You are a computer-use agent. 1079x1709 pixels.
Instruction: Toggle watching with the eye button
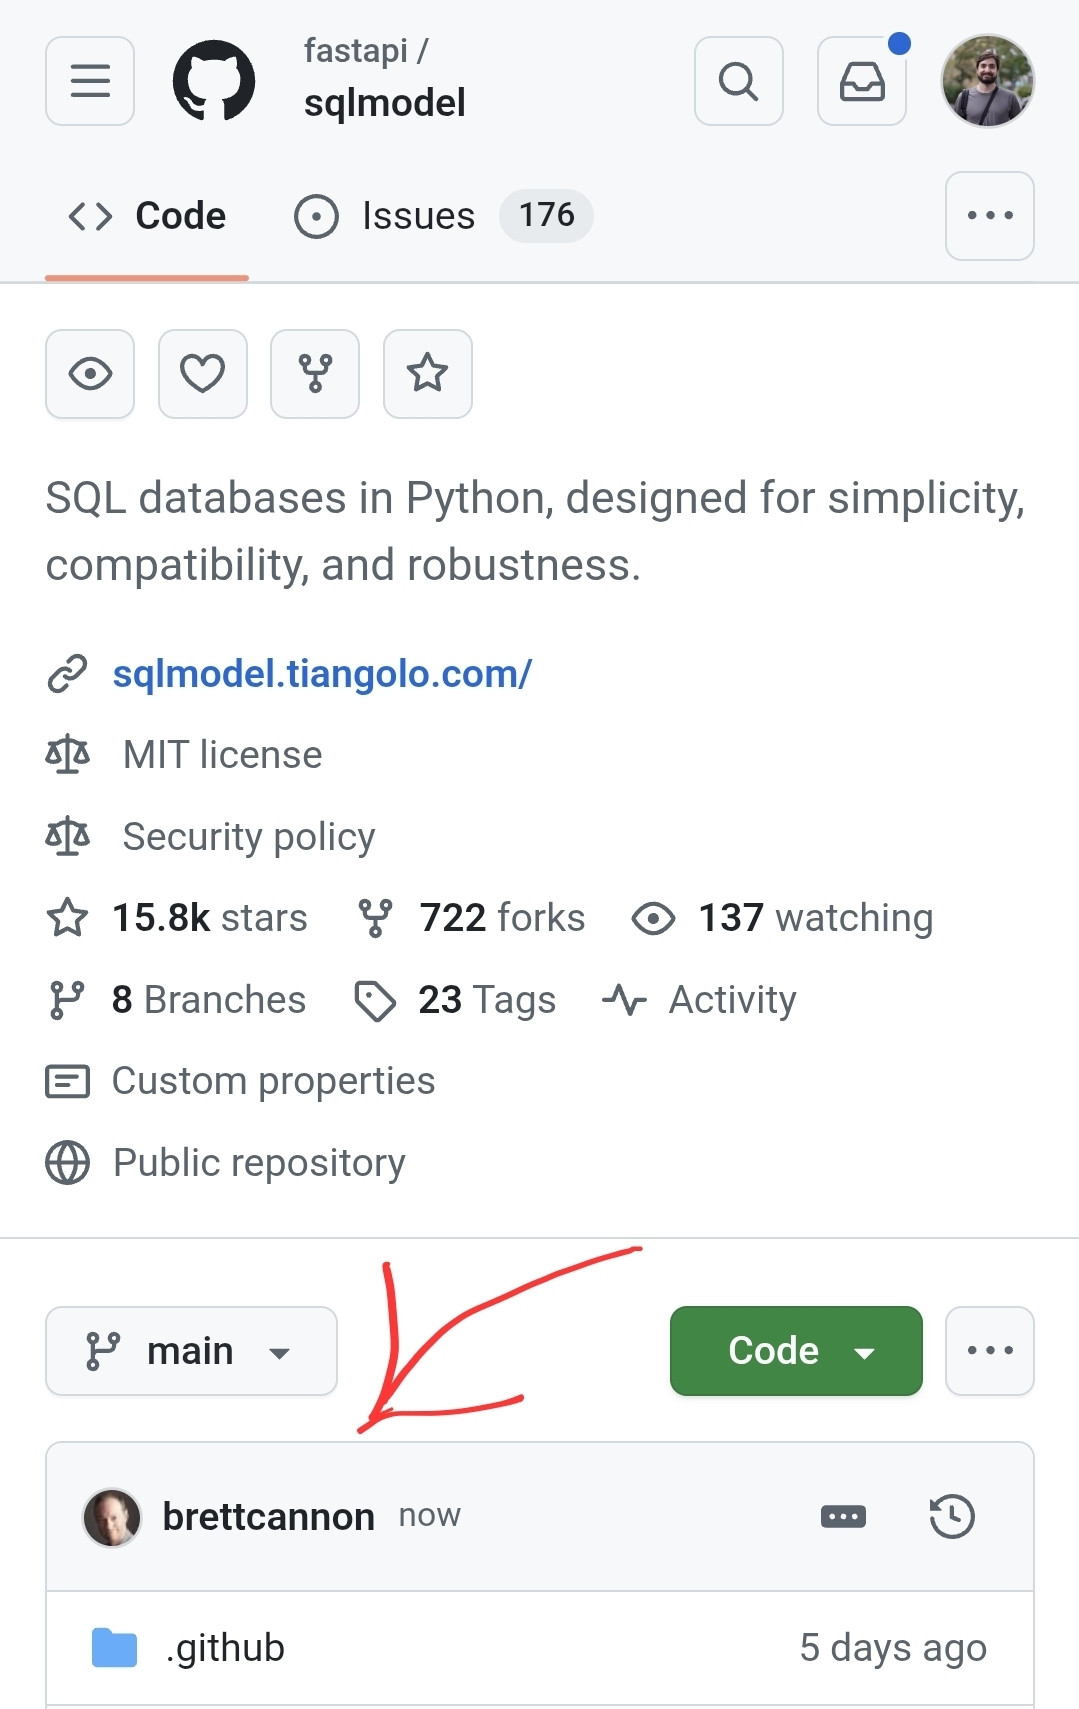pos(90,374)
